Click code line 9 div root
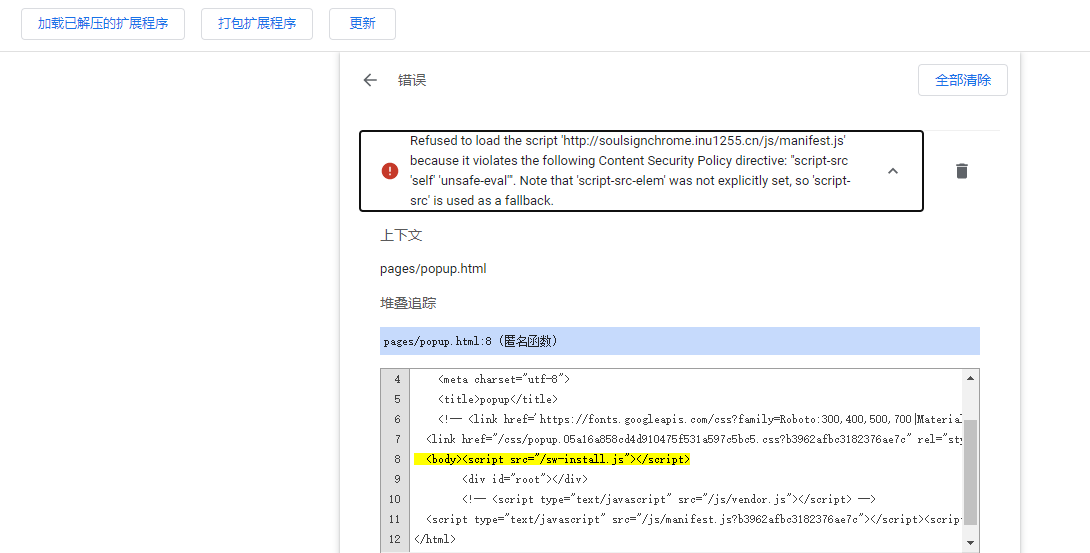 coord(525,479)
